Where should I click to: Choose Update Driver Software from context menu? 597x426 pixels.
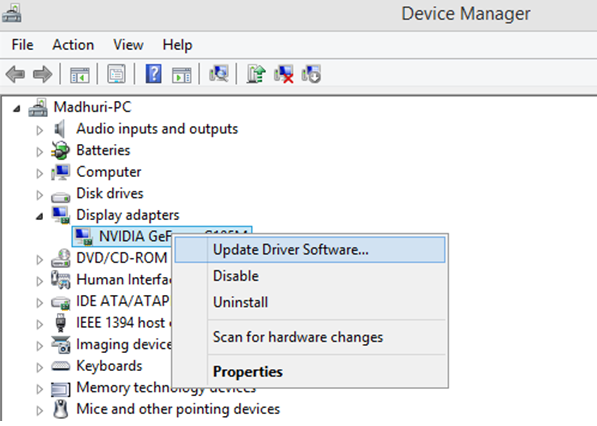point(310,250)
